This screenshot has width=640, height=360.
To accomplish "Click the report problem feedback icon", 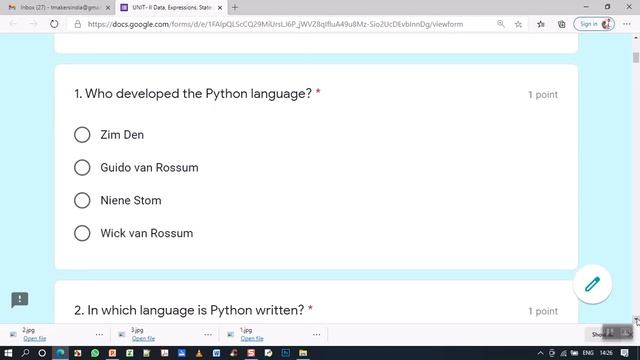I will click(20, 300).
